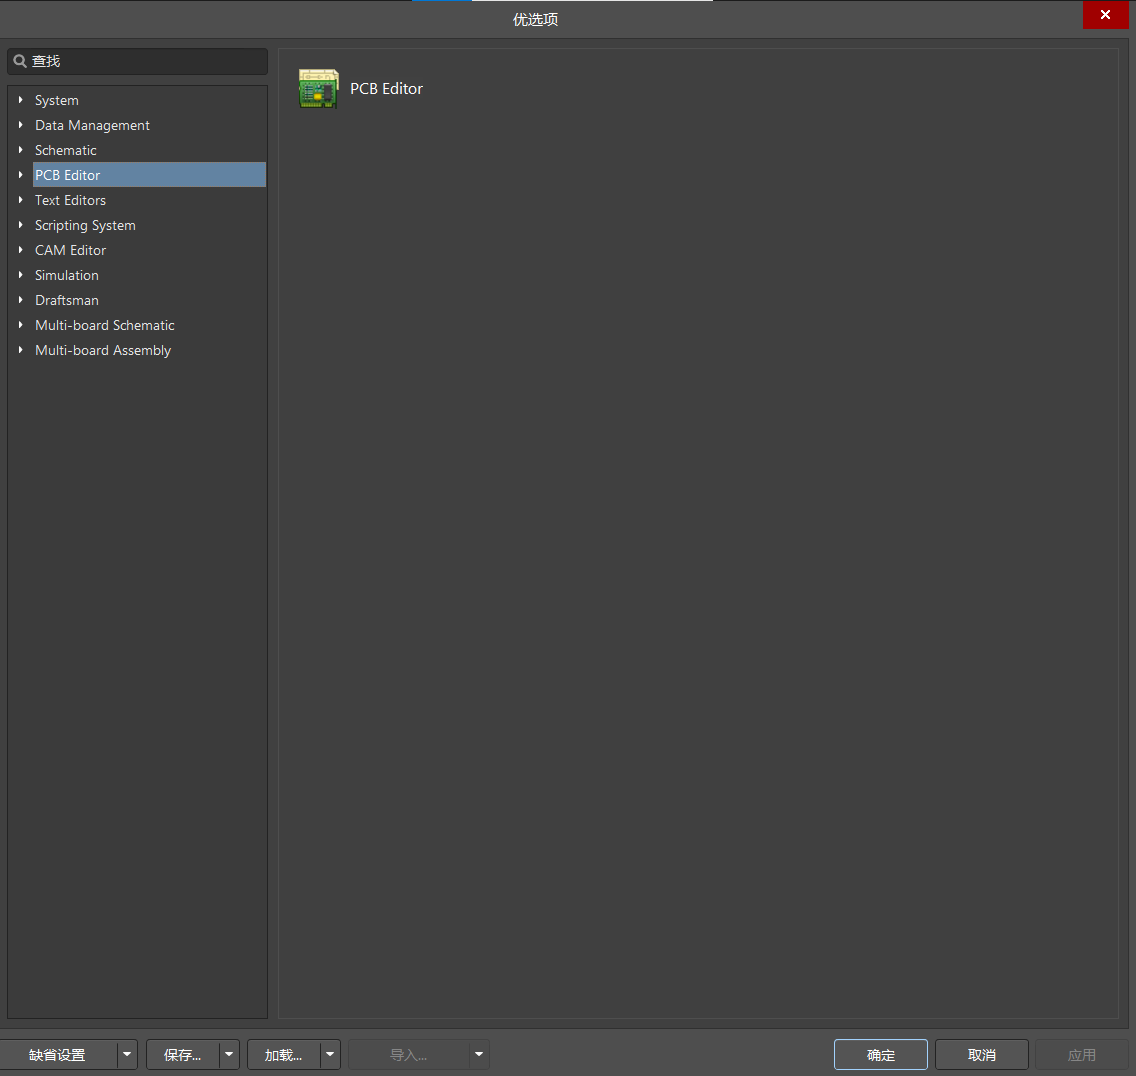The image size is (1136, 1076).
Task: Select Draftsman category
Action: (67, 300)
